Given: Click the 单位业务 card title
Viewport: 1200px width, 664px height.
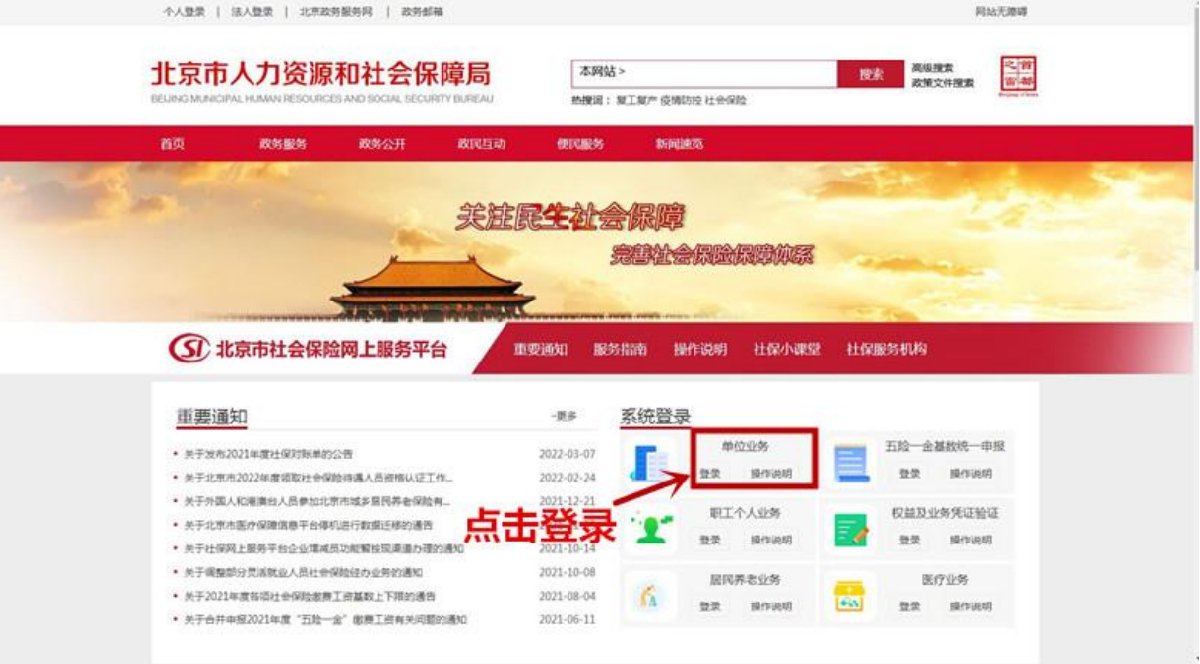Looking at the screenshot, I should 745,447.
